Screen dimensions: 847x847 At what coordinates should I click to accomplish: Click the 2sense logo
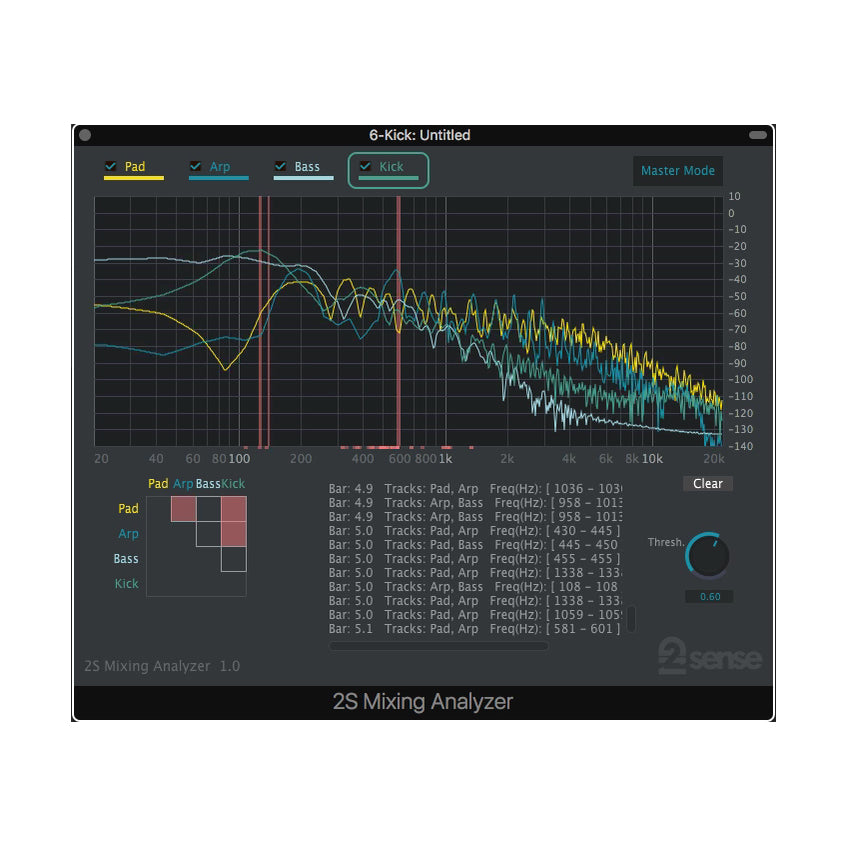(712, 656)
